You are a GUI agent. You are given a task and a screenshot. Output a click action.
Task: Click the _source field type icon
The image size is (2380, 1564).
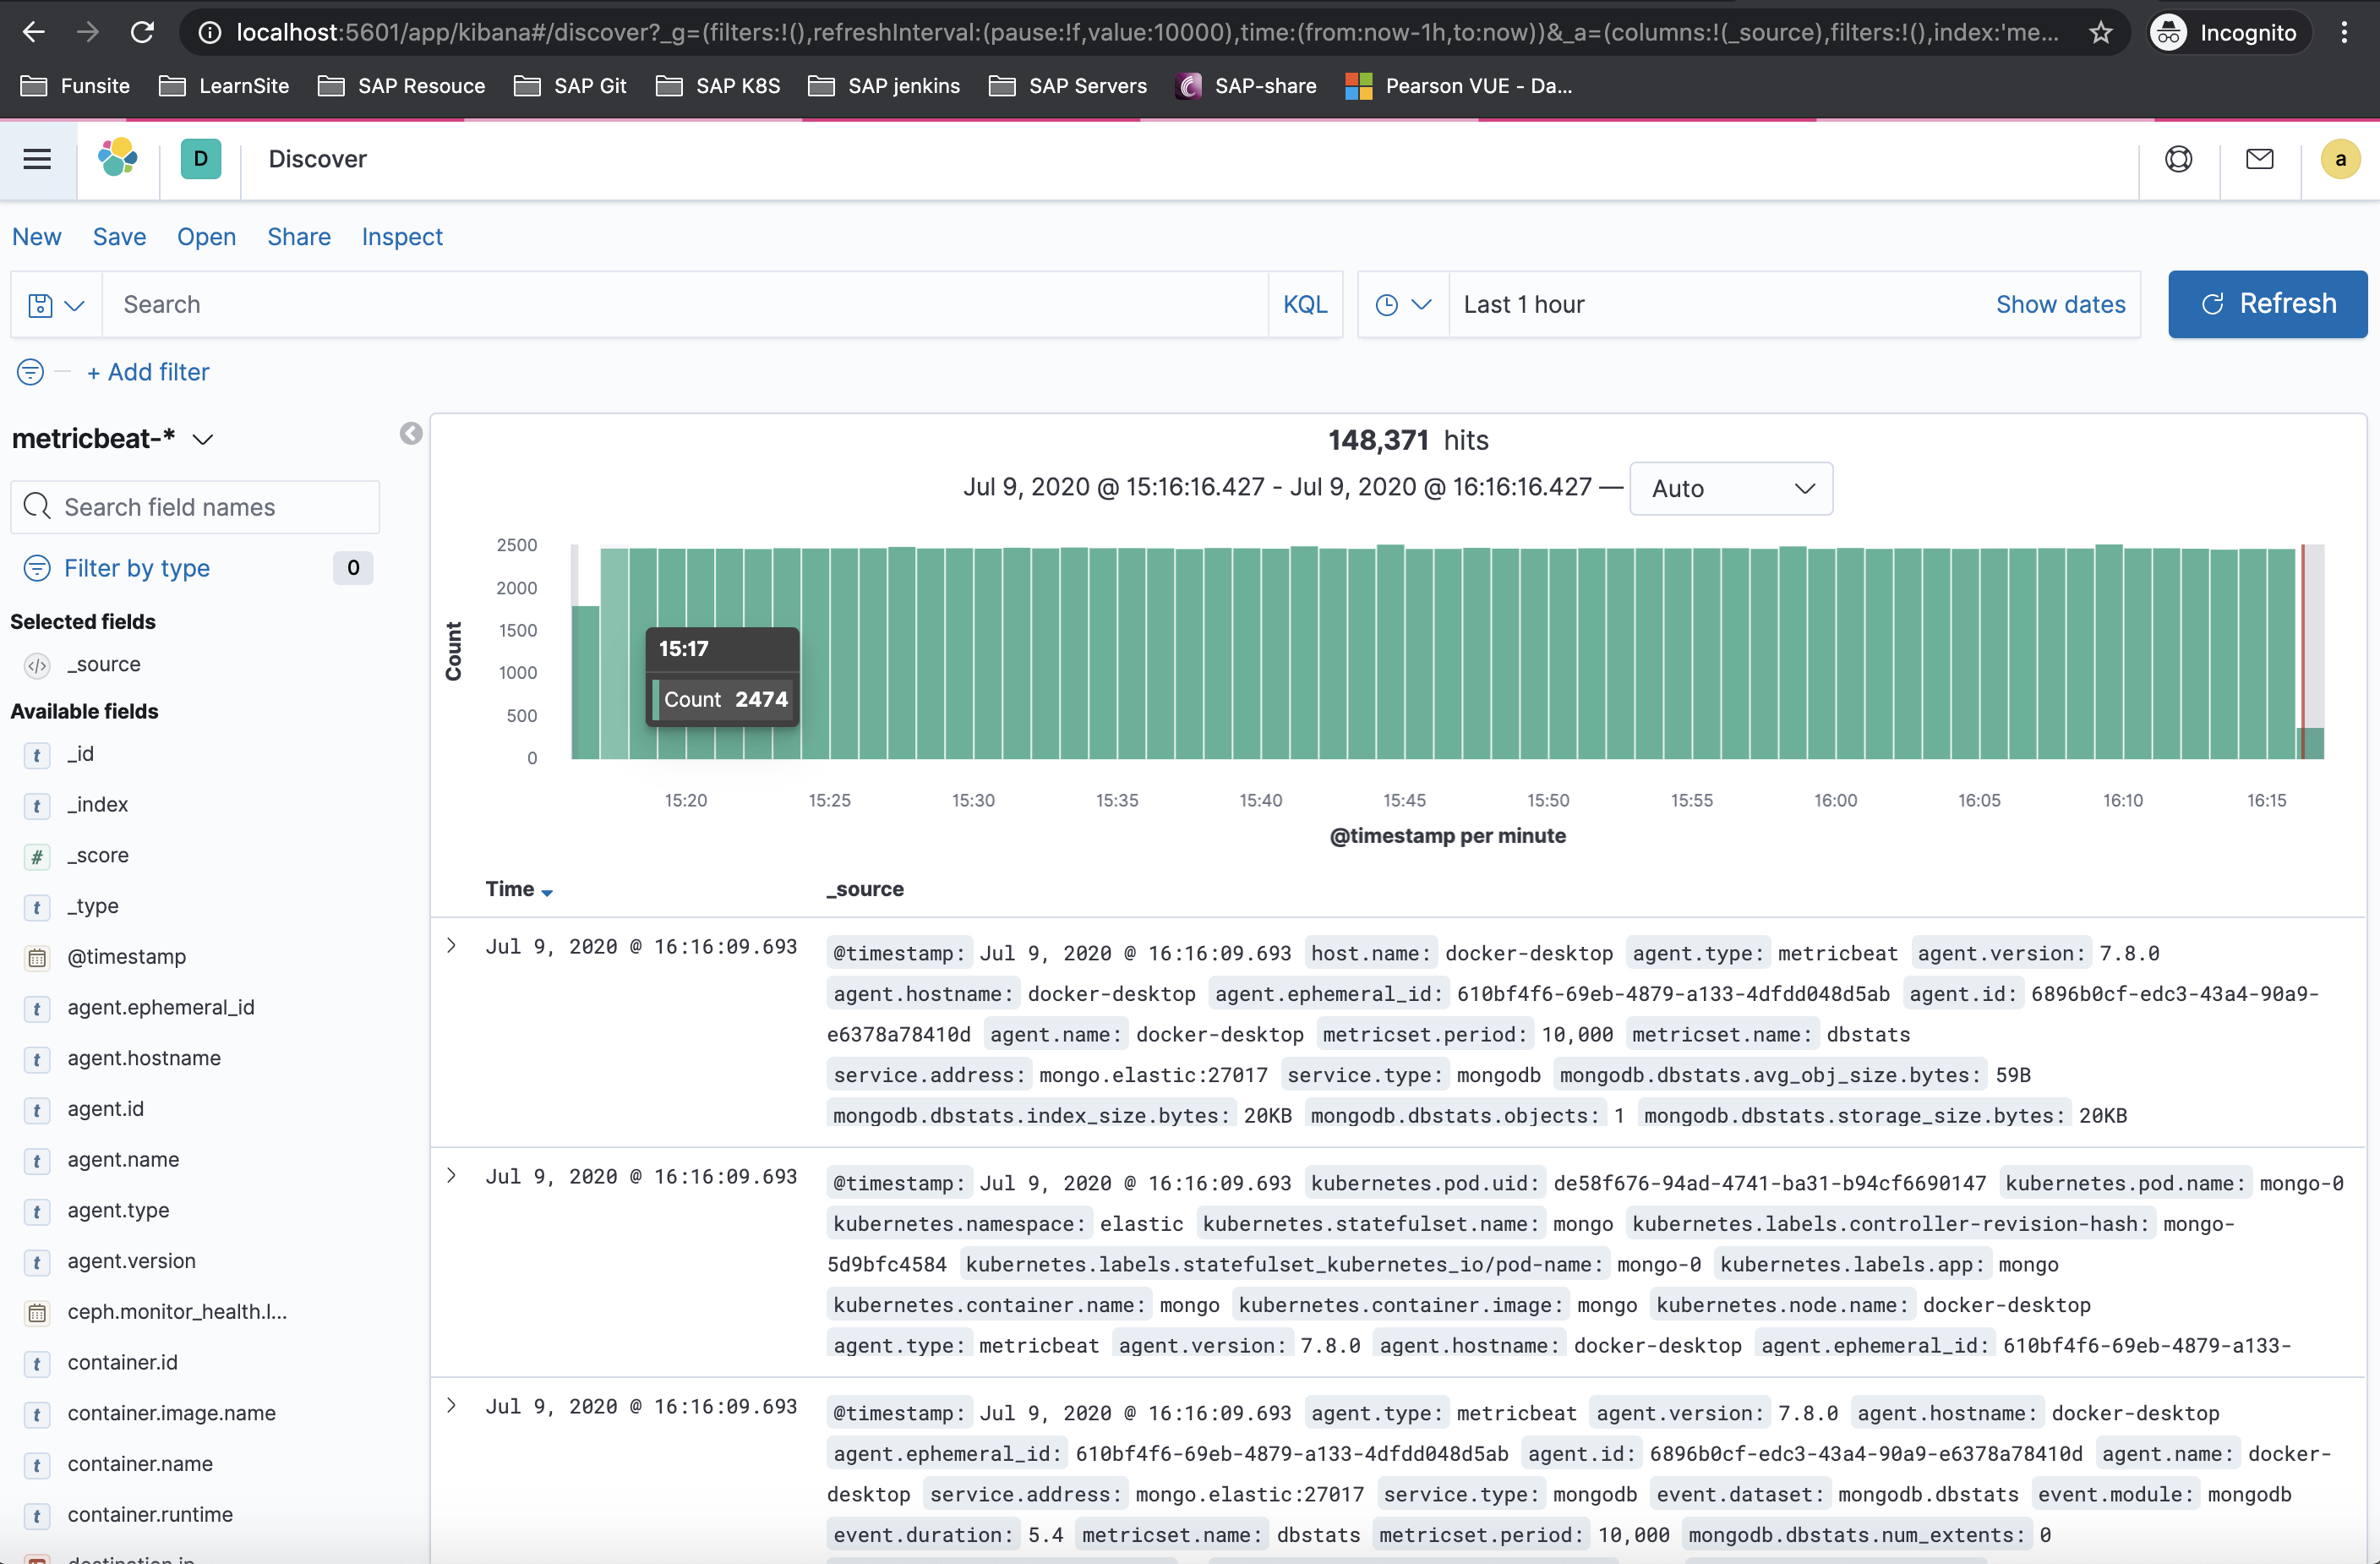click(37, 665)
